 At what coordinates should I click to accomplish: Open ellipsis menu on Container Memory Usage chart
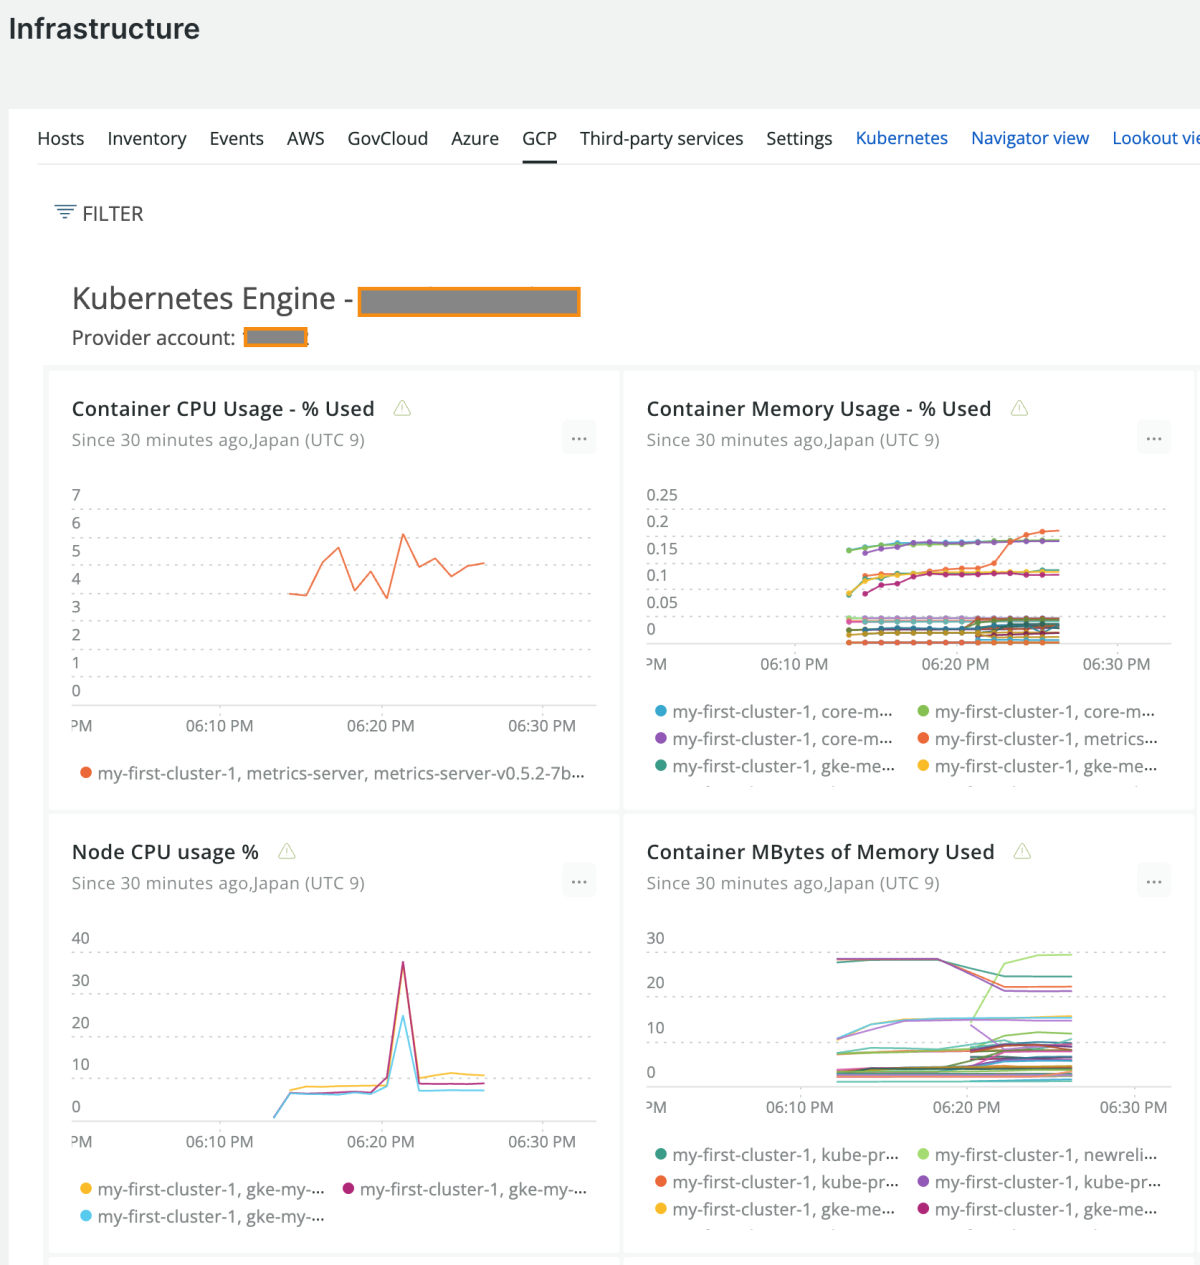(1154, 439)
